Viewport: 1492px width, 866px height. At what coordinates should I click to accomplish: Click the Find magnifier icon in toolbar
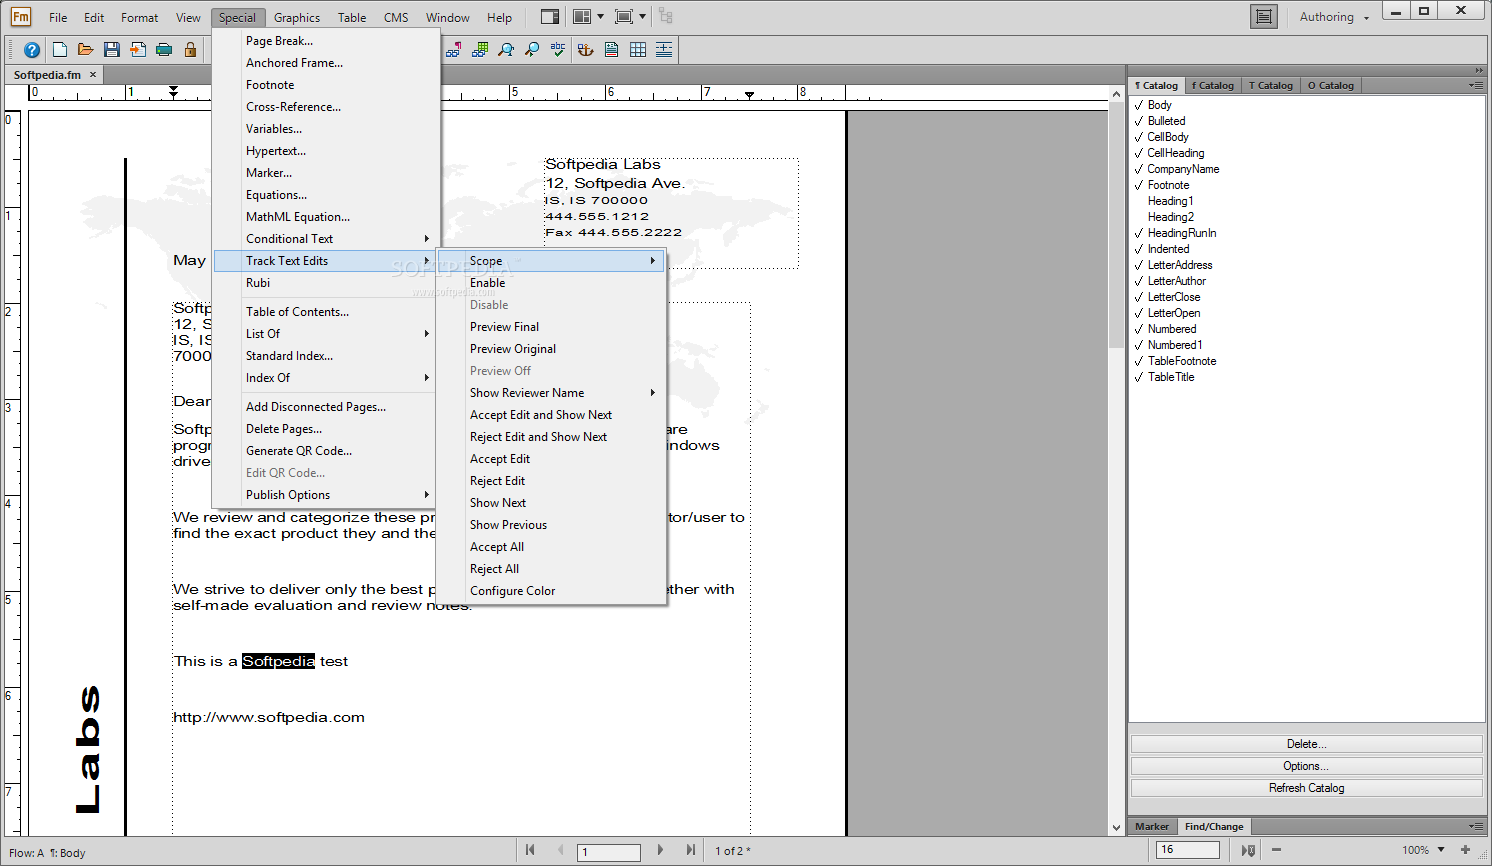point(506,50)
